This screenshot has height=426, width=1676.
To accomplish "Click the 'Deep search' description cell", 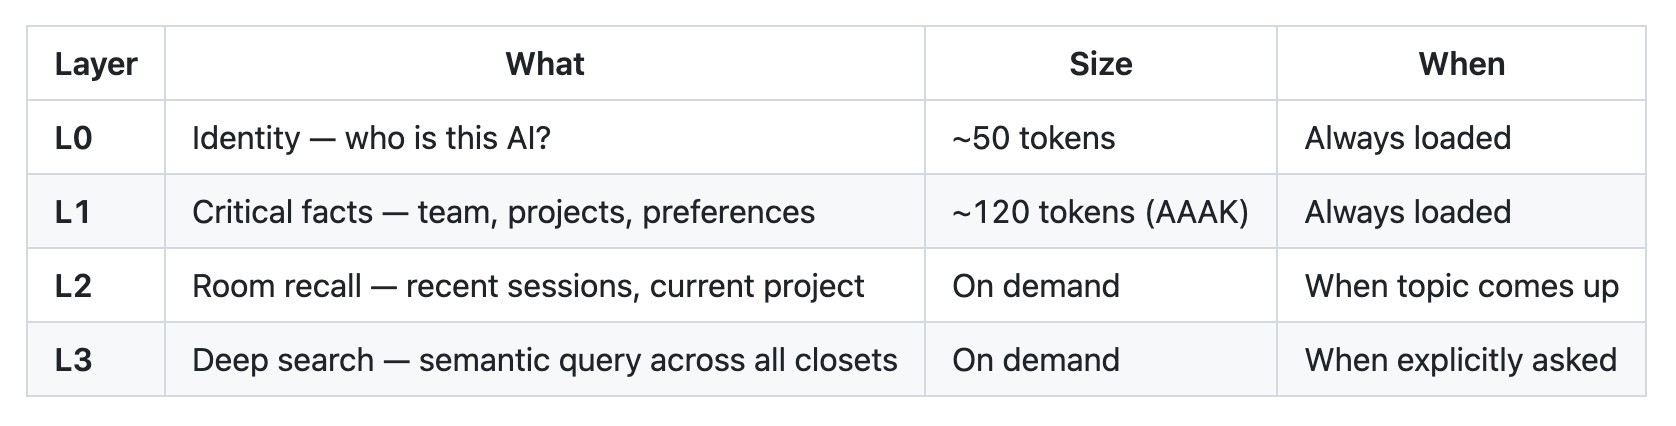I will (544, 360).
